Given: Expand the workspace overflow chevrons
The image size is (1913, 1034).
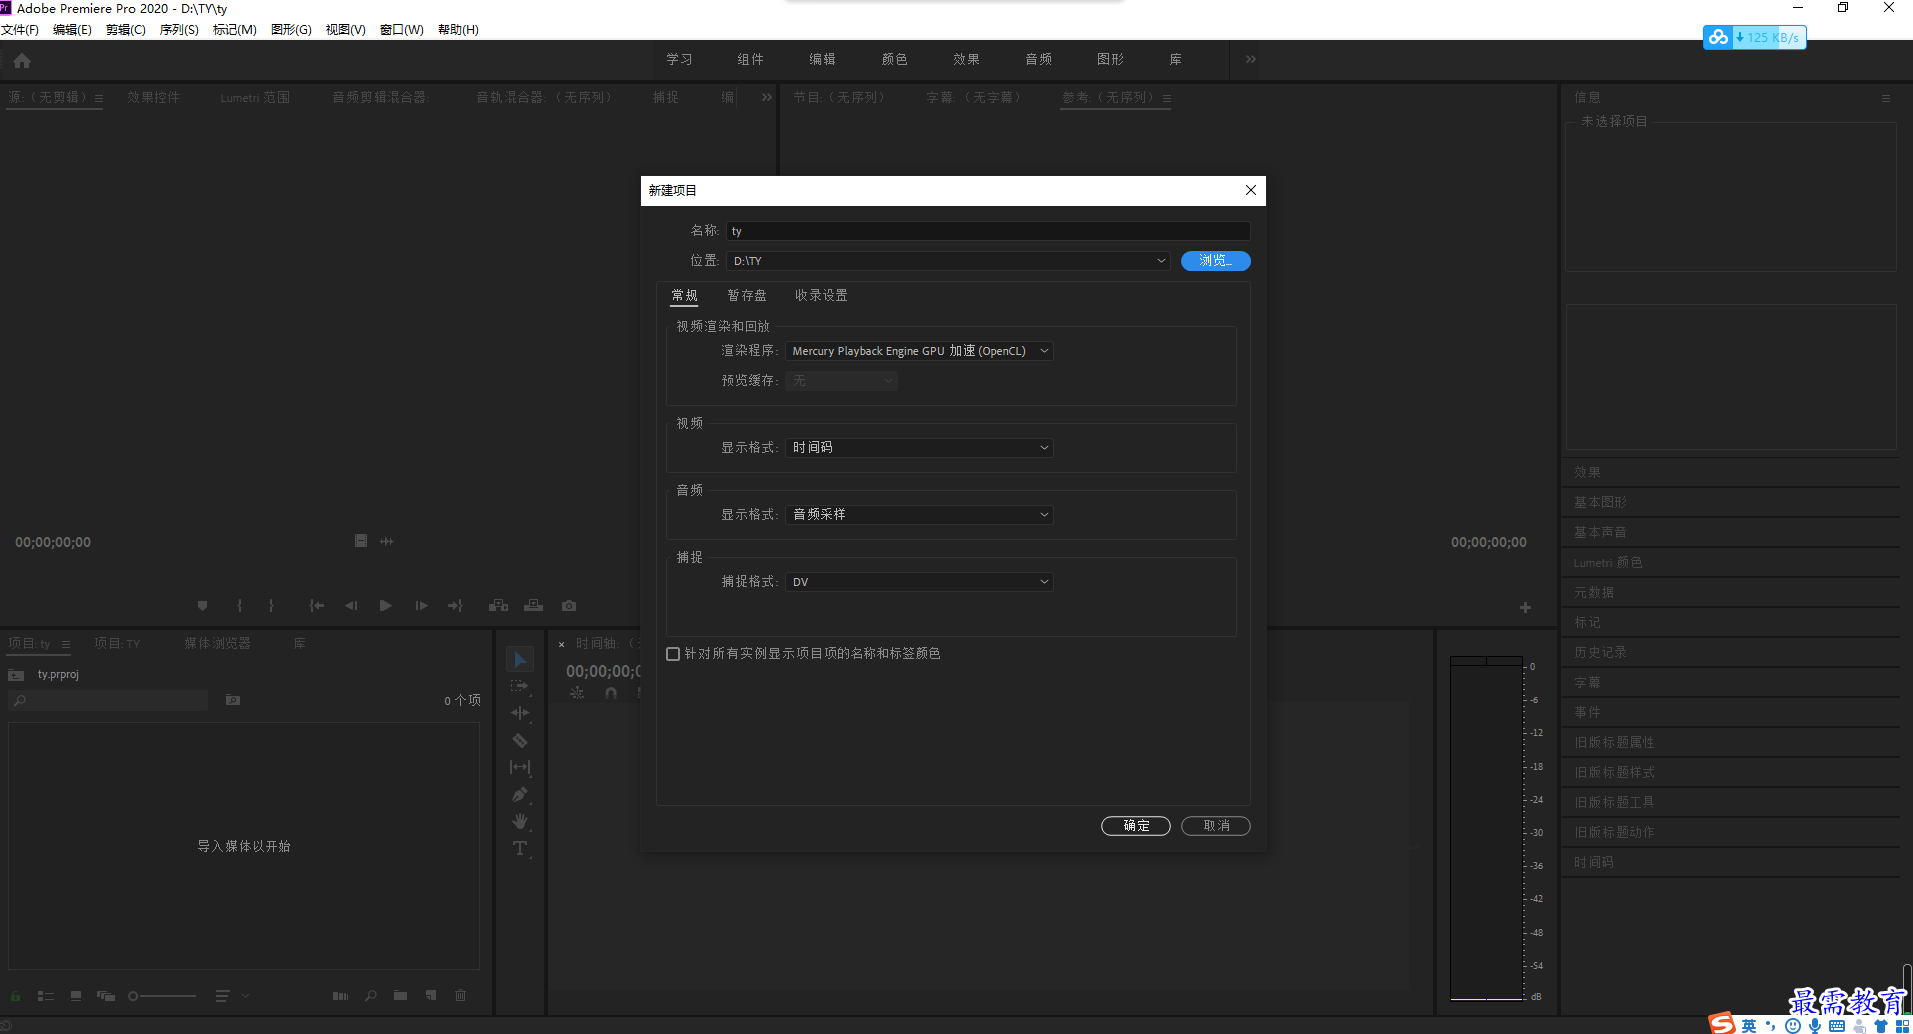Looking at the screenshot, I should click(x=1251, y=60).
